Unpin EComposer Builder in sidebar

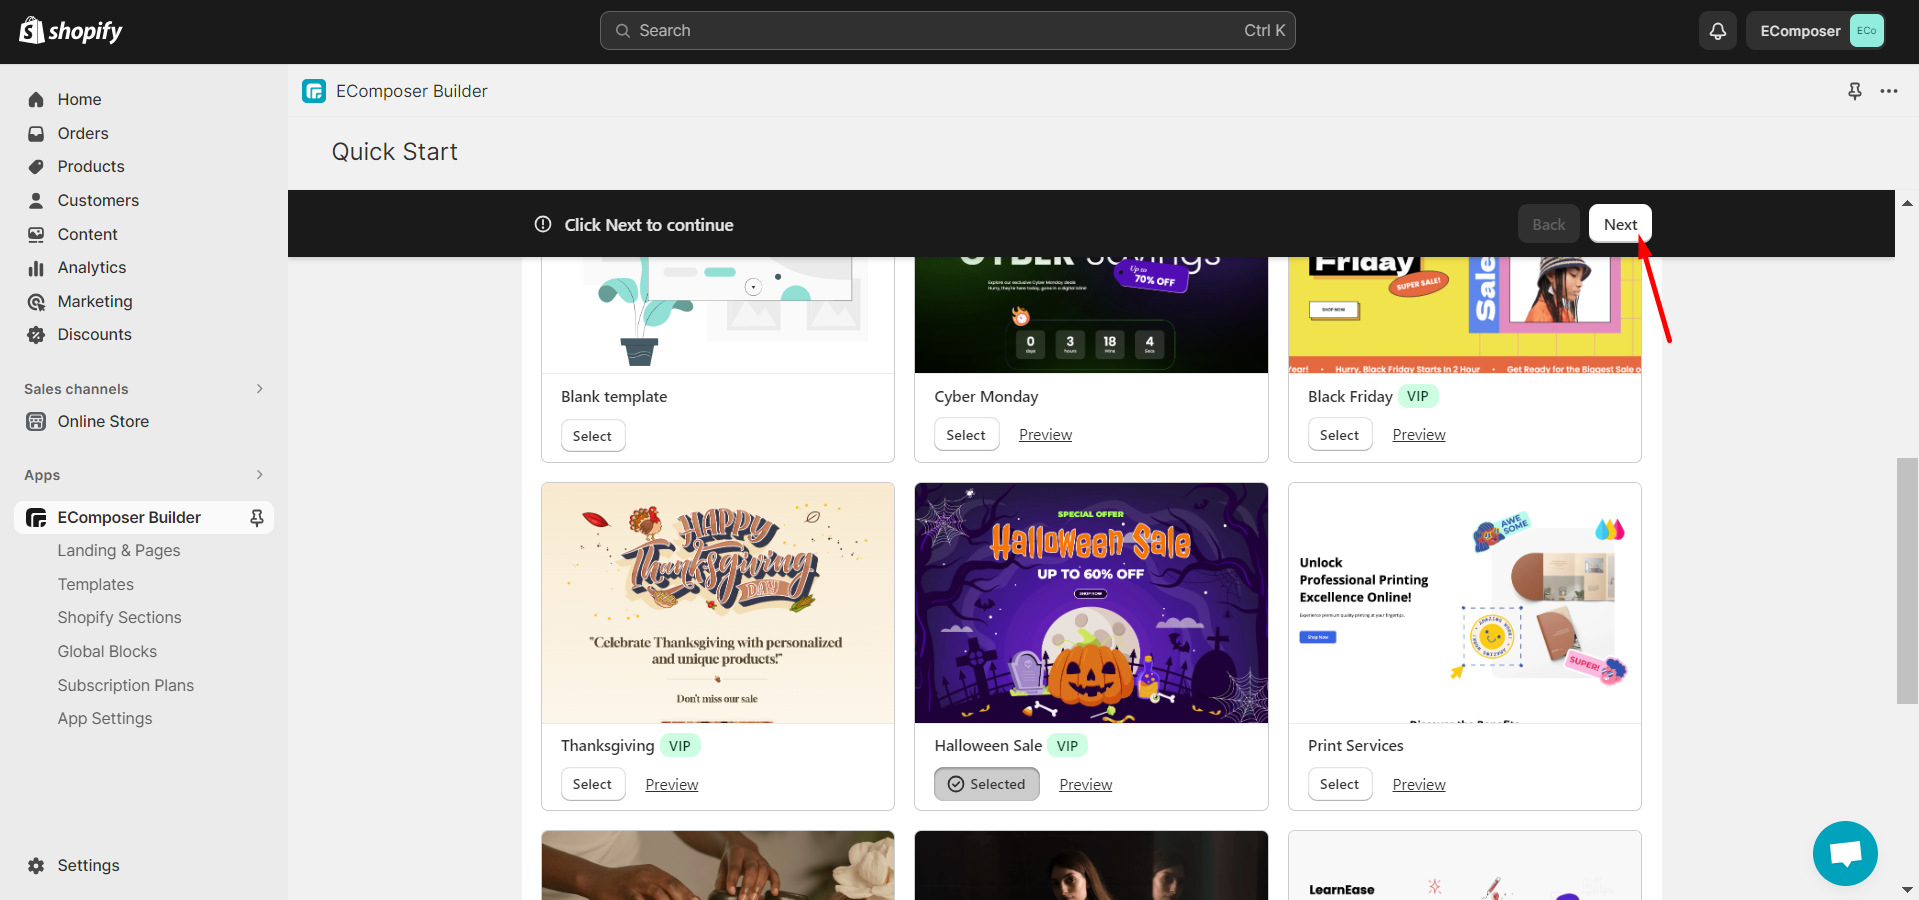tap(257, 517)
